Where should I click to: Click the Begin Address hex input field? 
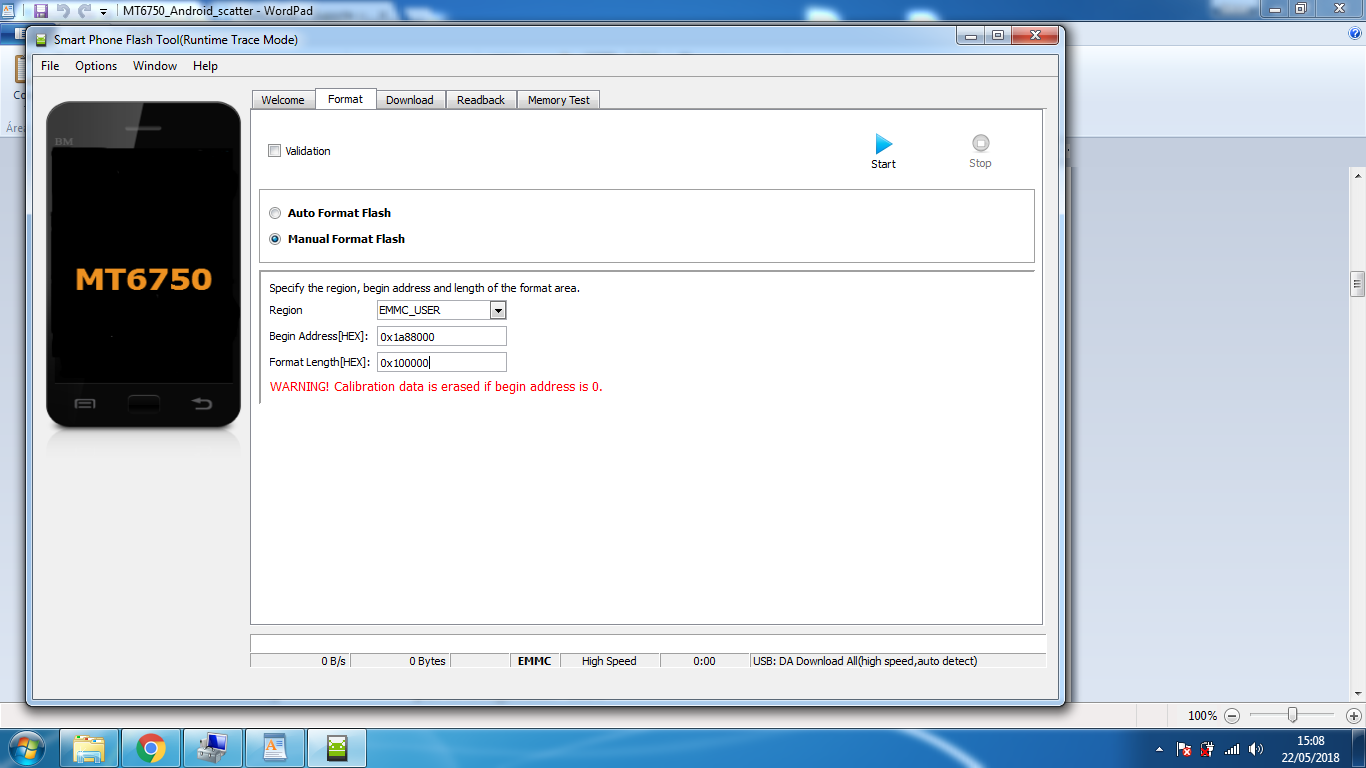[442, 337]
